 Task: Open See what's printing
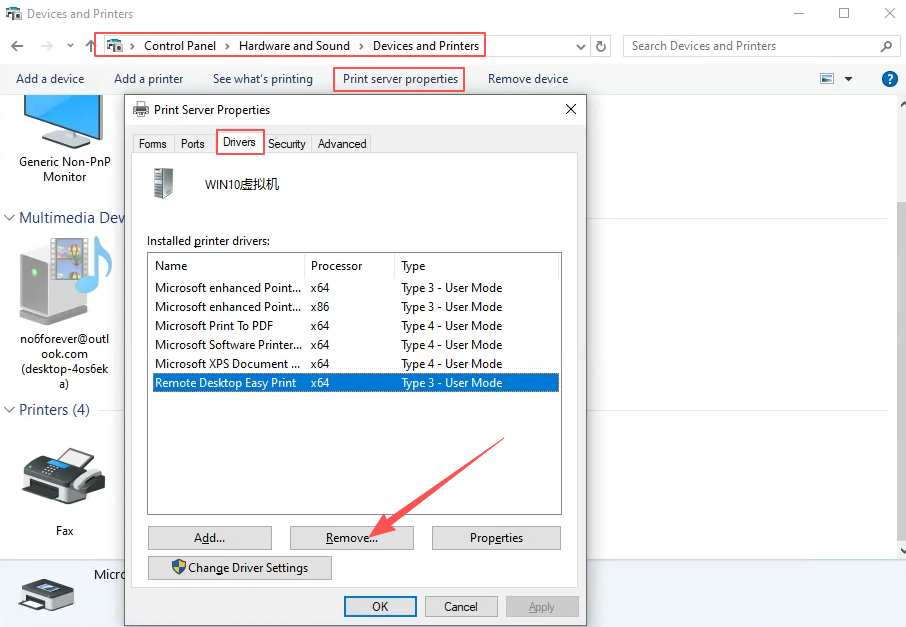pyautogui.click(x=263, y=79)
